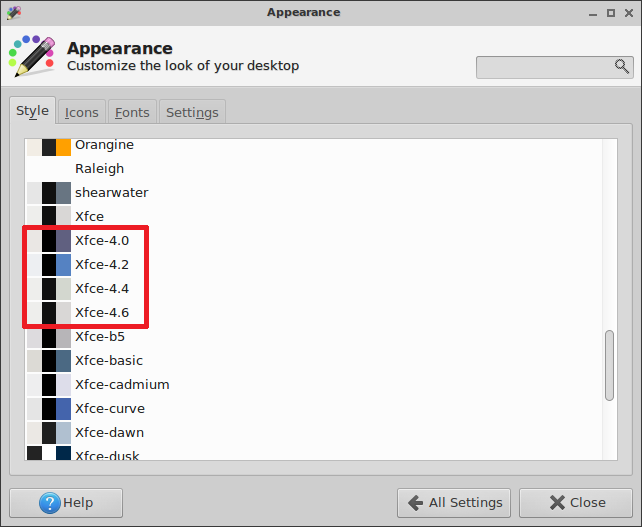Switch to the Icons tab
This screenshot has height=527, width=642.
pyautogui.click(x=81, y=112)
